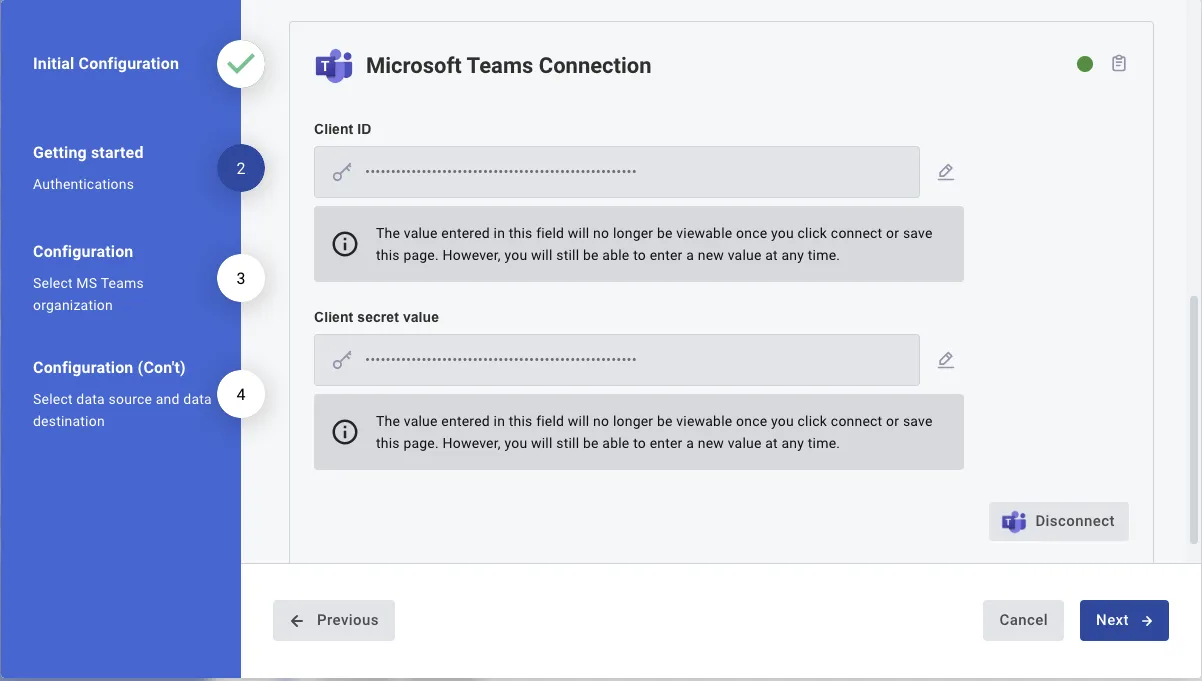Click info icon under Client ID

pyautogui.click(x=345, y=244)
